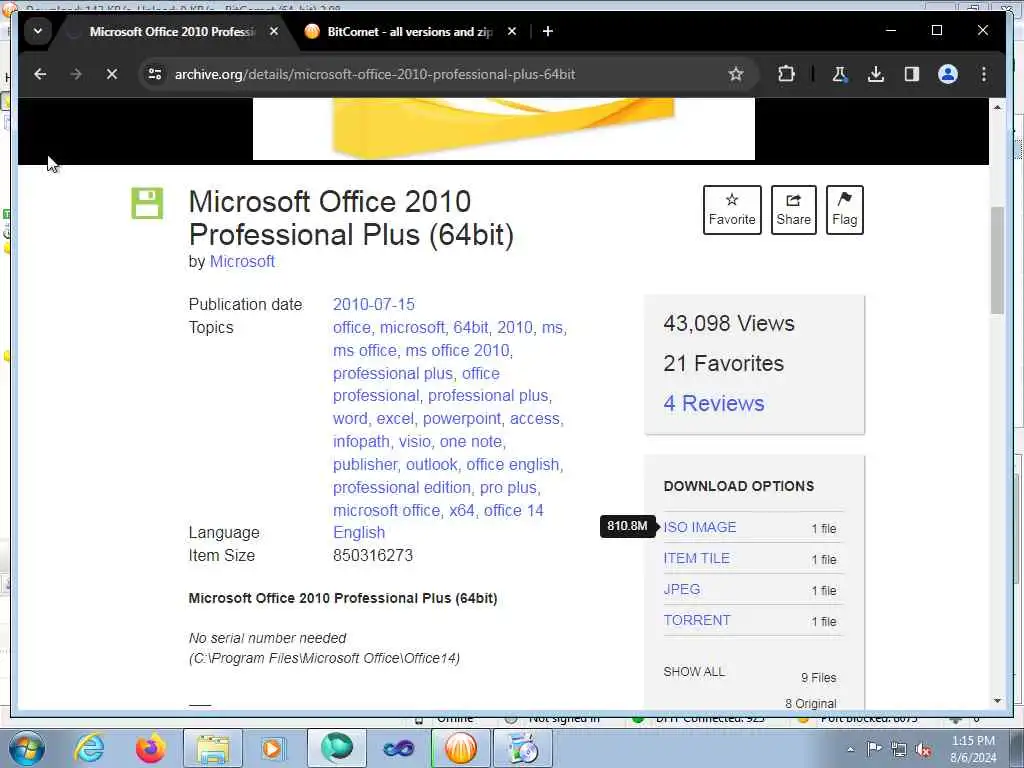This screenshot has width=1024, height=768.
Task: Click the '21 Favorites' text
Action: click(724, 363)
